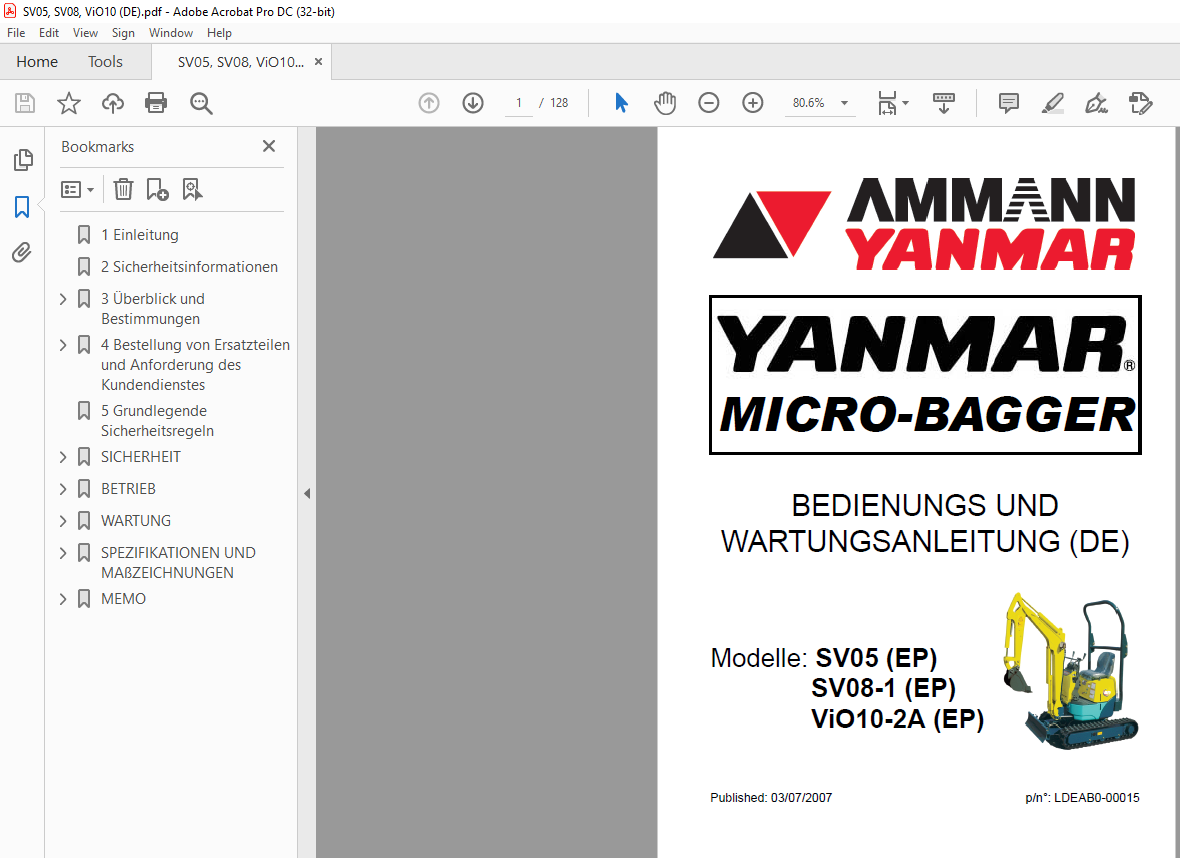This screenshot has height=858, width=1180.
Task: Click the Save file icon
Action: [25, 103]
